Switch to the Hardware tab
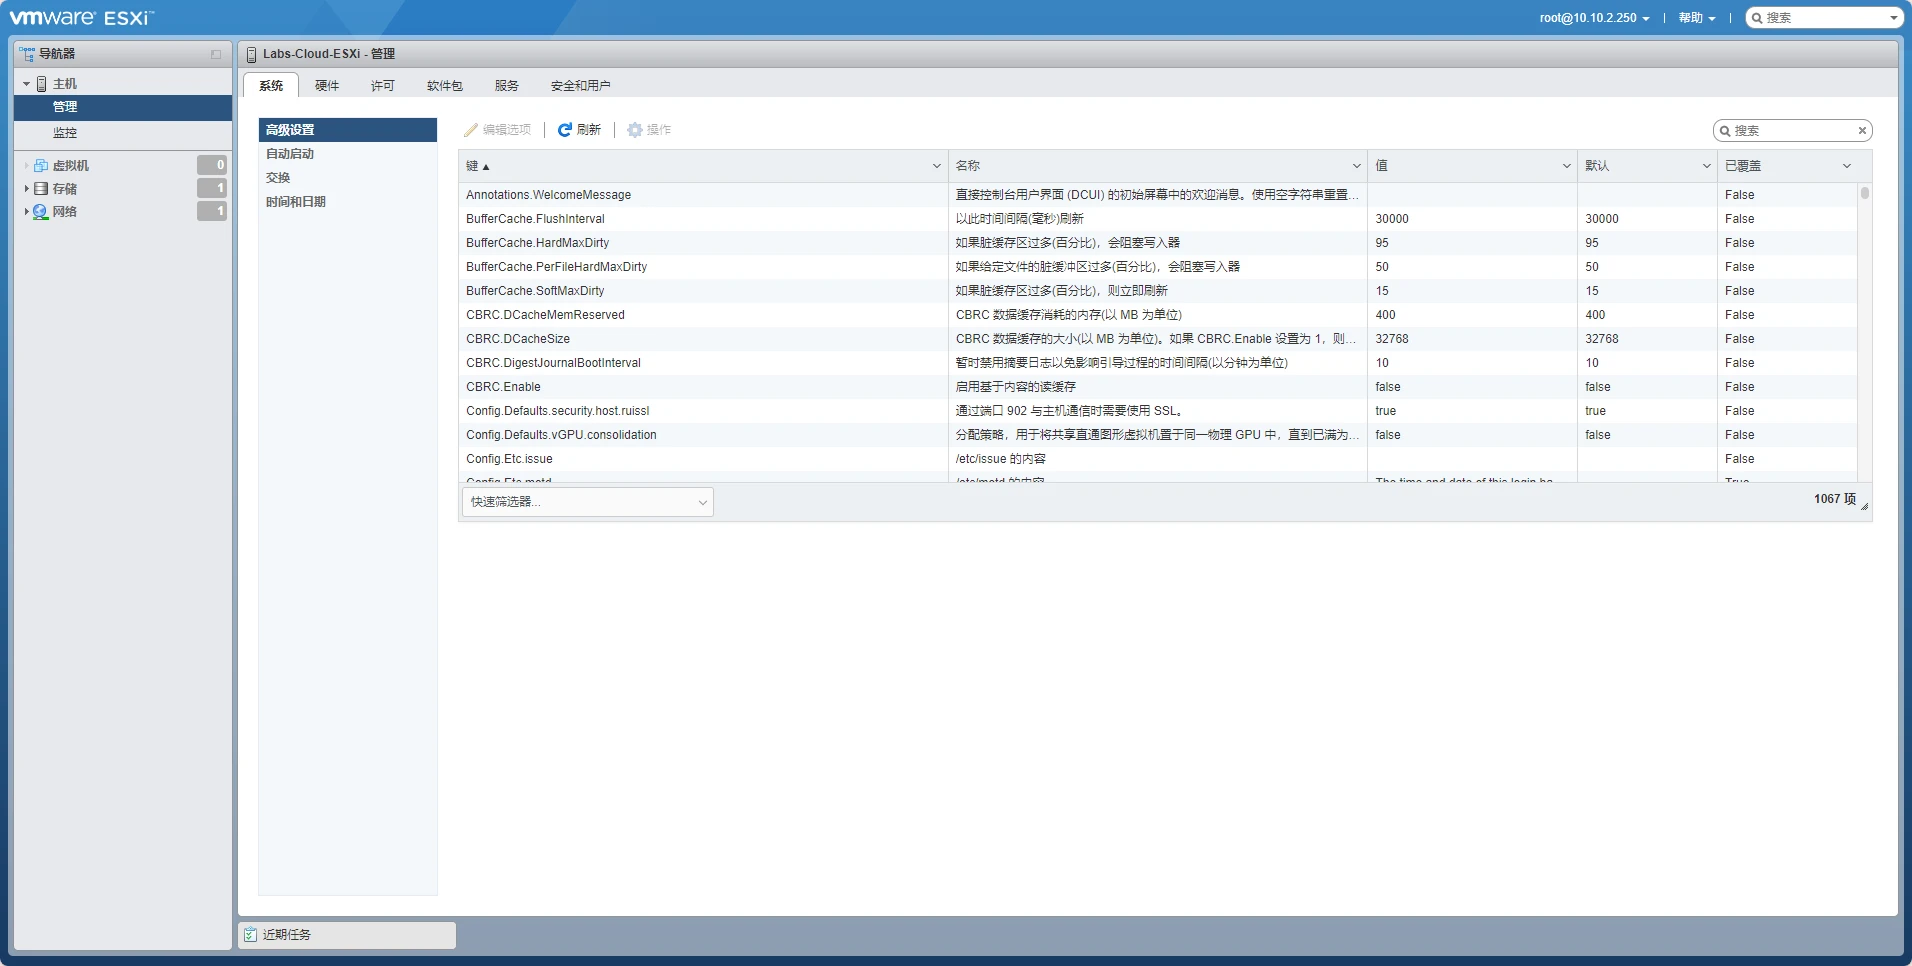Screen dimensions: 1912x966 (x=327, y=86)
